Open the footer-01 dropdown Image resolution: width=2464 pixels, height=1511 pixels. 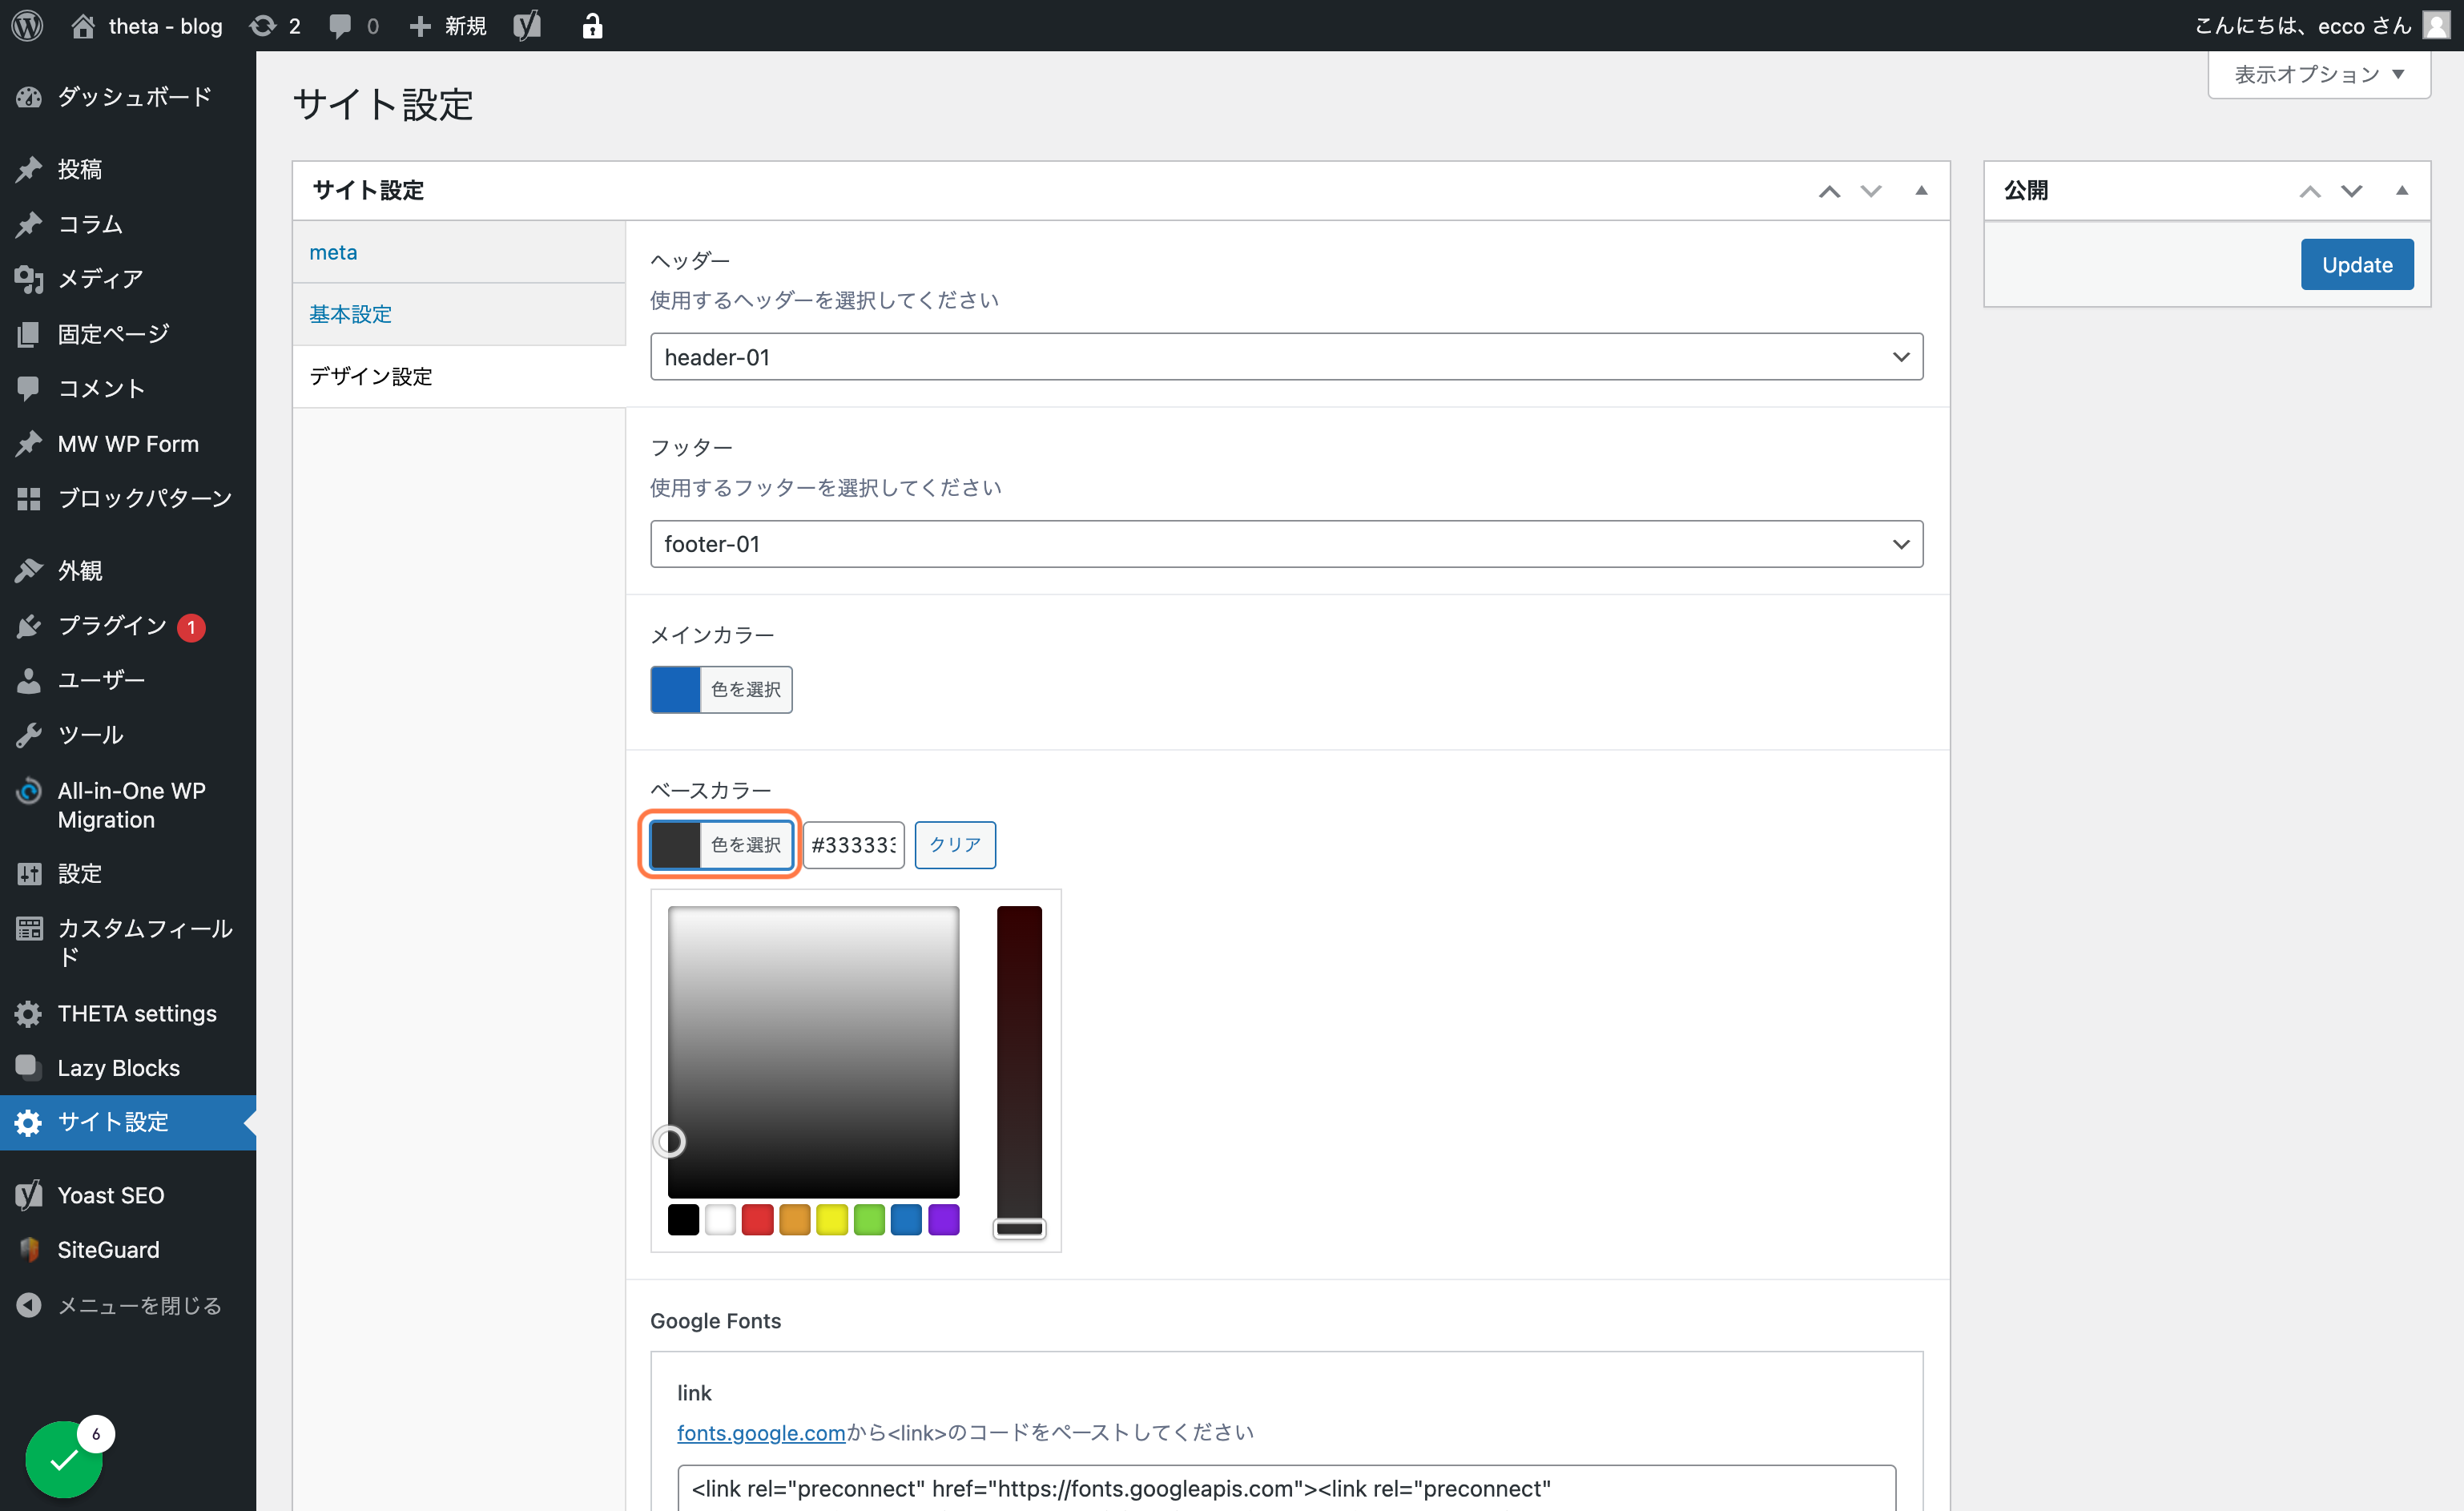coord(1286,544)
